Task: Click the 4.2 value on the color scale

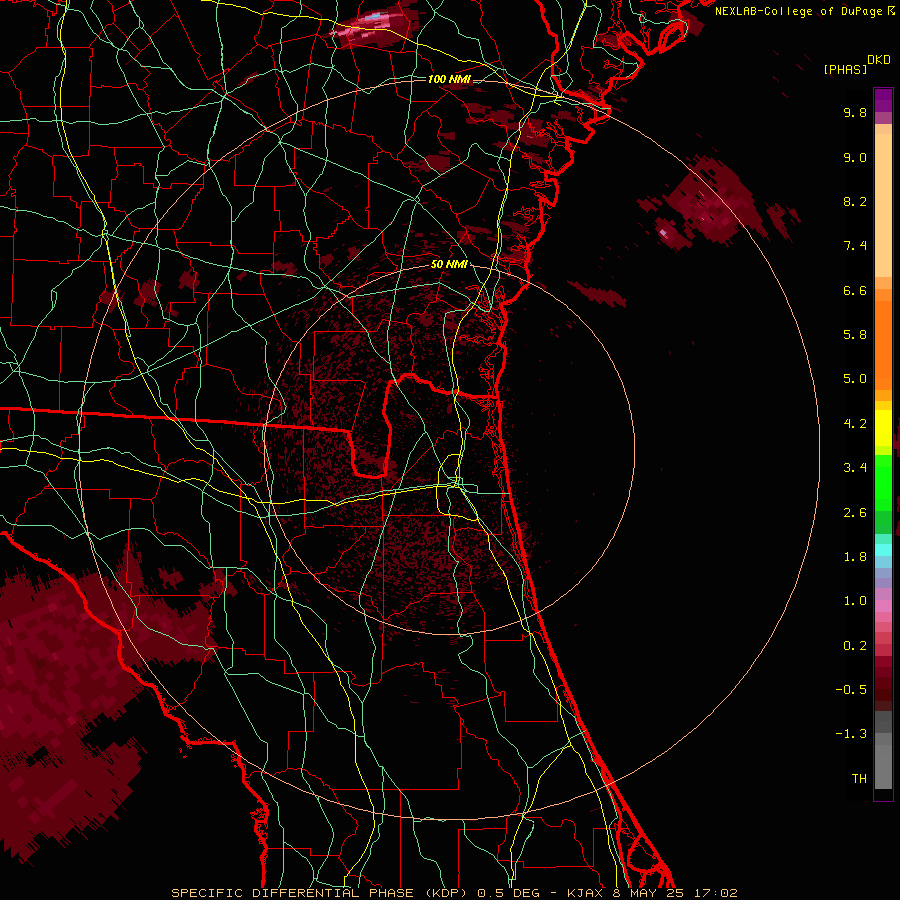Action: (855, 424)
